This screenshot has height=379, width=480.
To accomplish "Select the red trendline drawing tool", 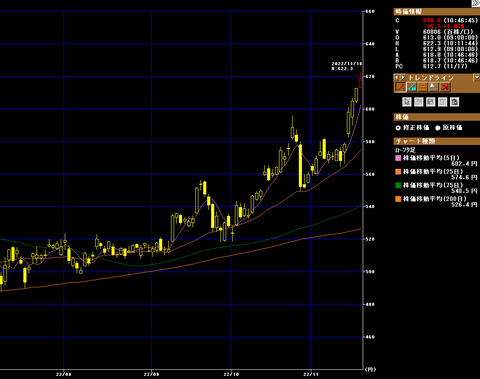I will tap(401, 87).
